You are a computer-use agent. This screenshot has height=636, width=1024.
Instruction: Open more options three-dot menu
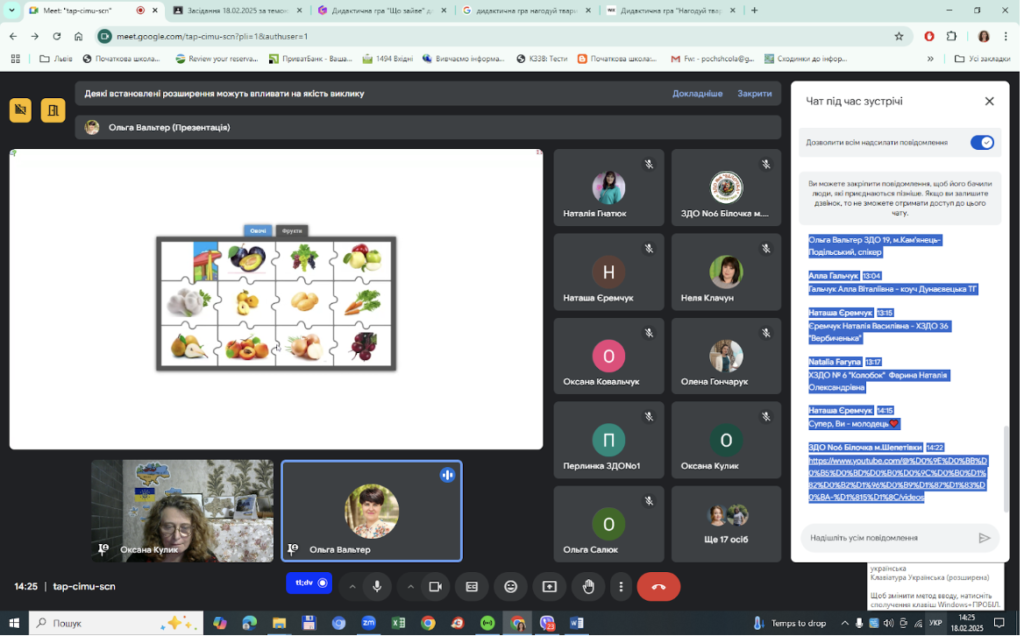(x=621, y=587)
